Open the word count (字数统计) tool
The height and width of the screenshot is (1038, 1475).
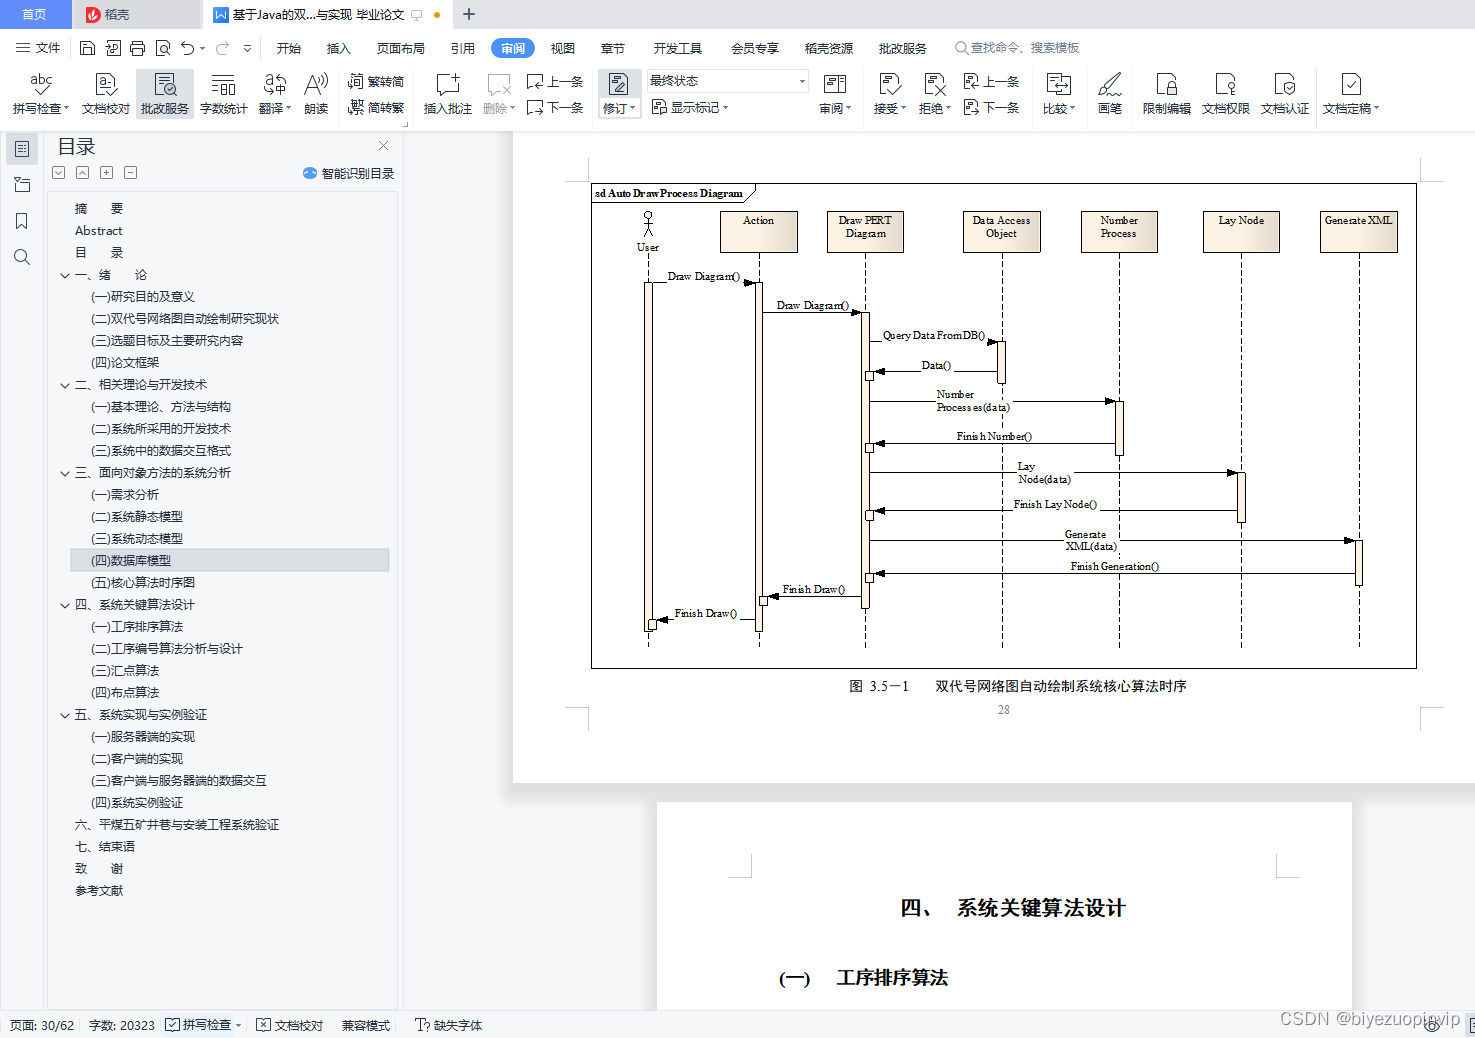(224, 93)
